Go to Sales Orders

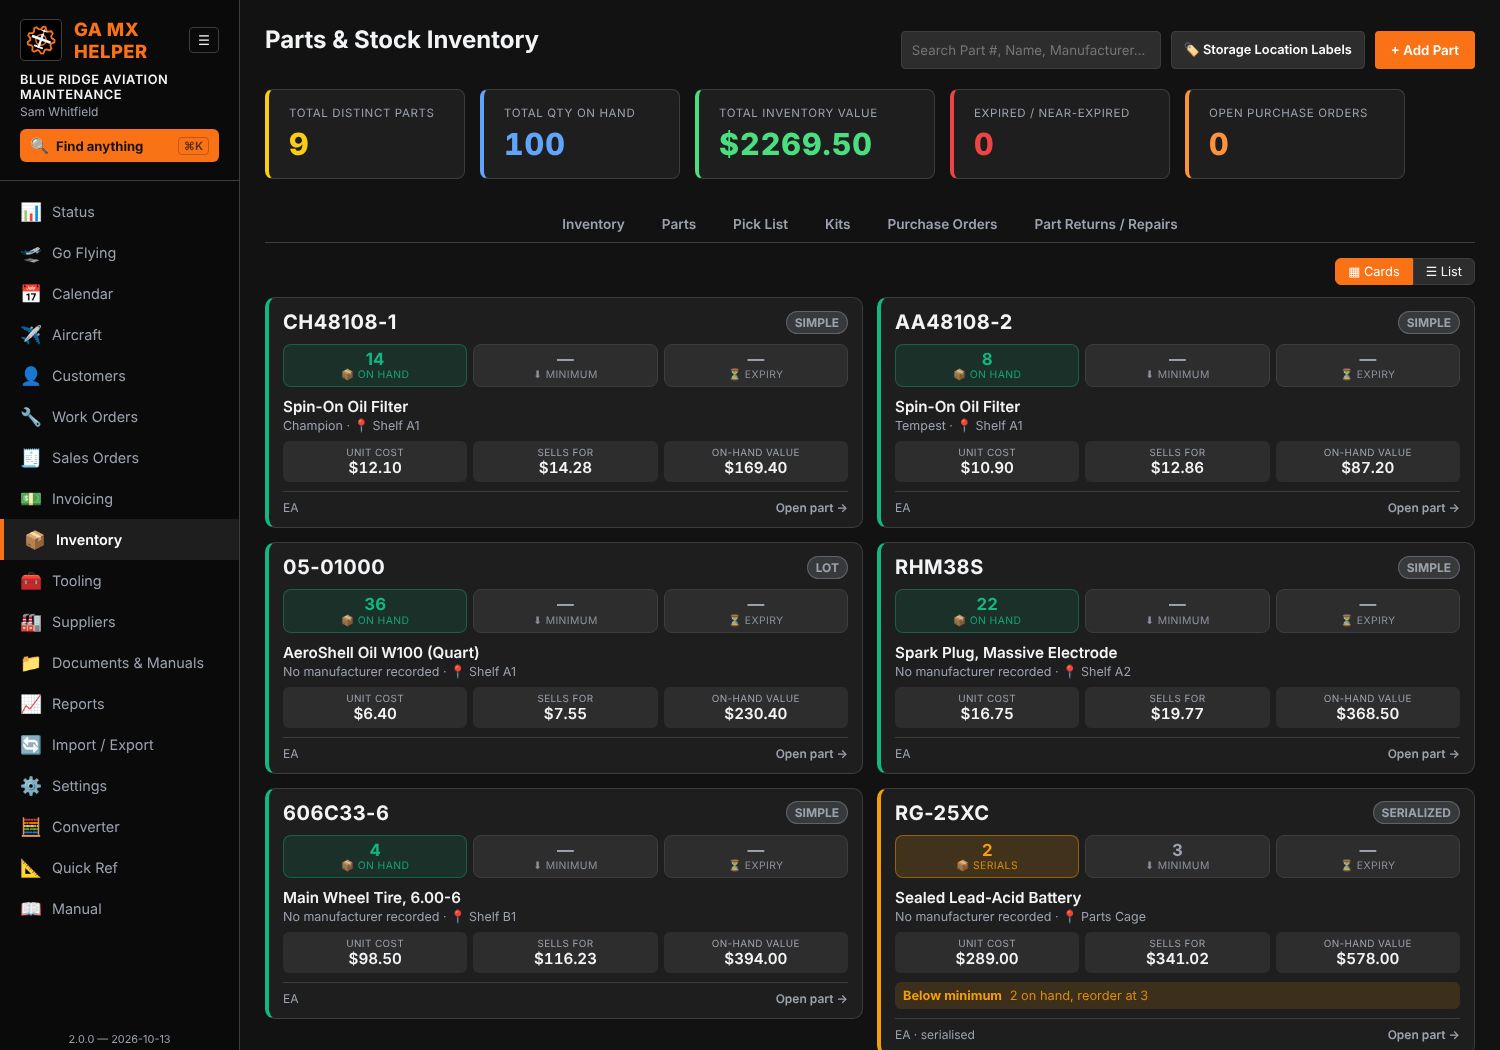120,458
